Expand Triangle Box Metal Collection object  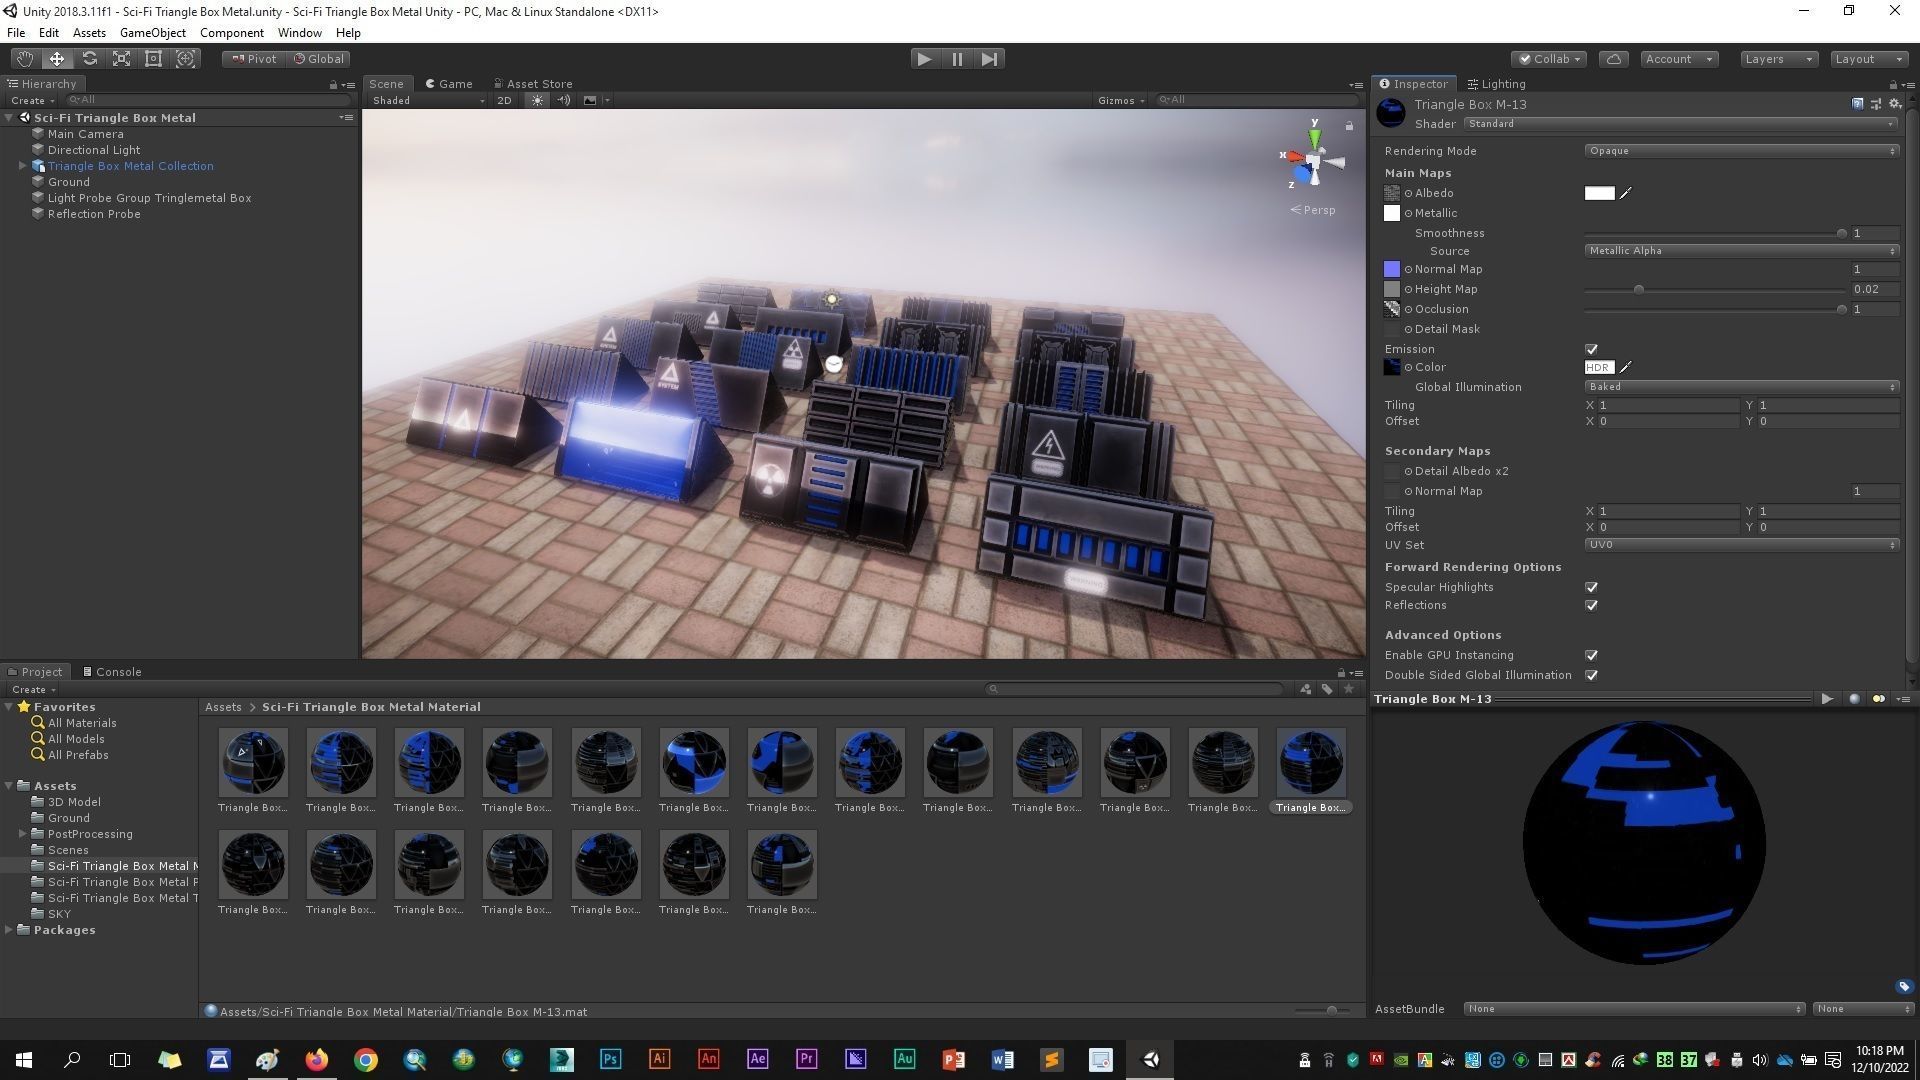click(x=22, y=166)
